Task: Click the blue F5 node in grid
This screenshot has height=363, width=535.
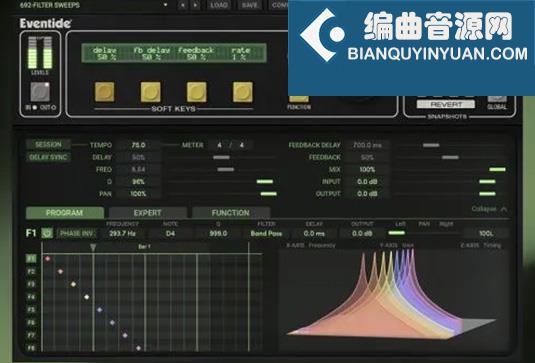Action: pyautogui.click(x=99, y=310)
